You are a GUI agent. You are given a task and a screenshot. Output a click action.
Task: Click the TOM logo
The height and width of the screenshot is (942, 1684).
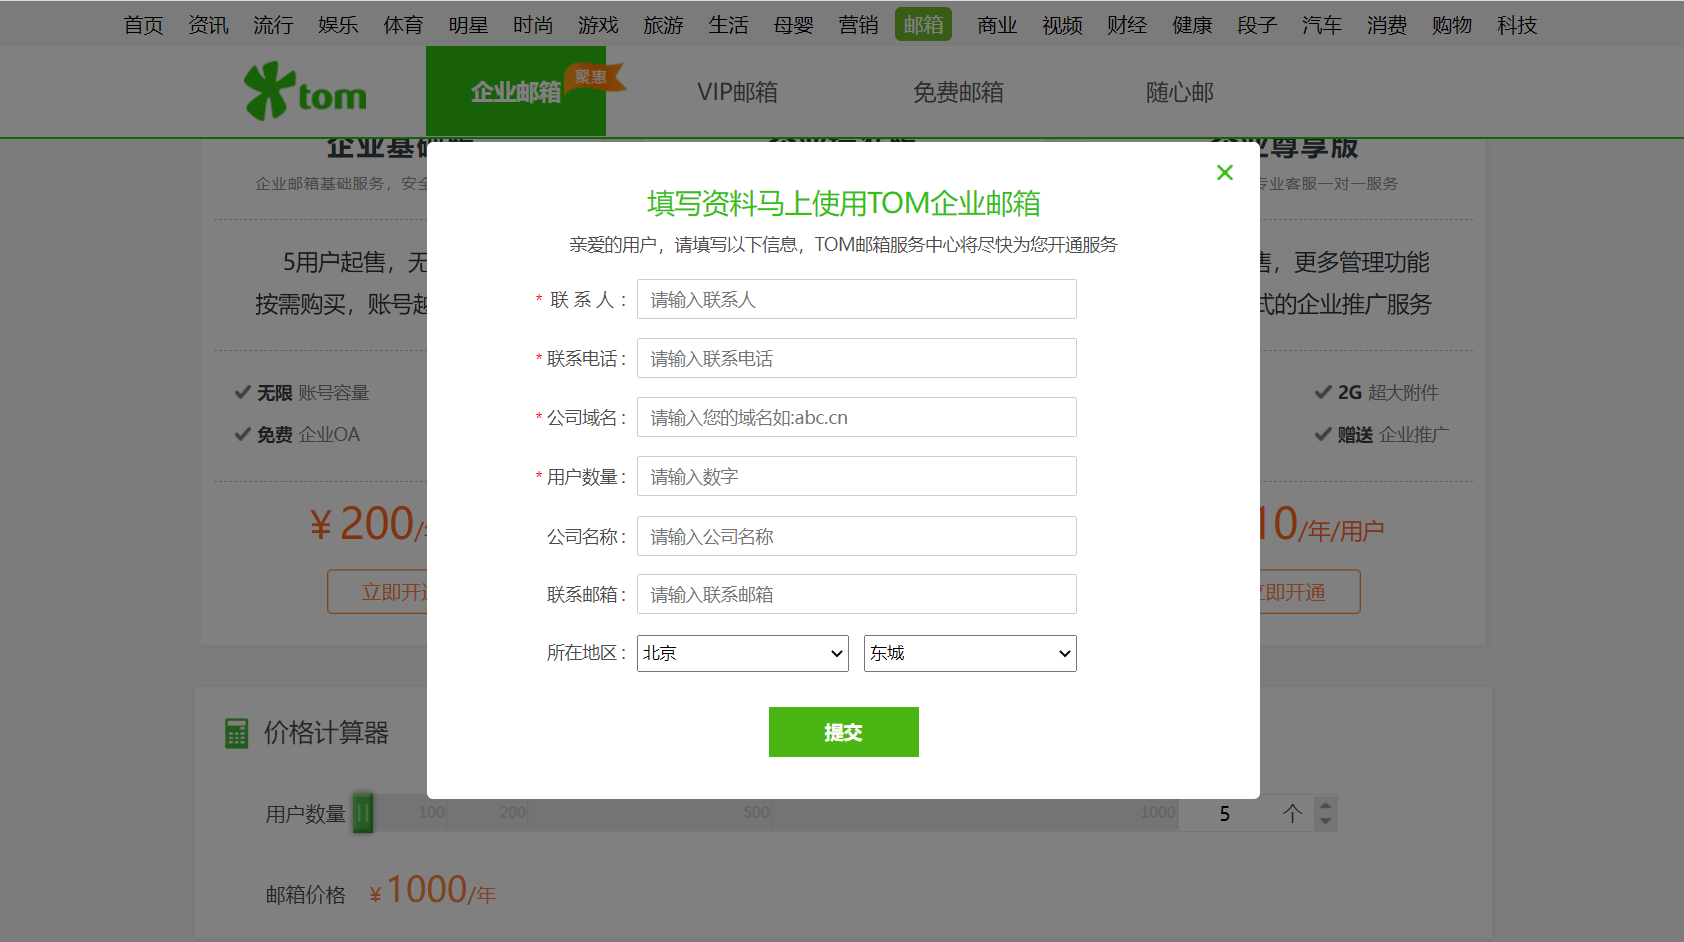pyautogui.click(x=304, y=91)
